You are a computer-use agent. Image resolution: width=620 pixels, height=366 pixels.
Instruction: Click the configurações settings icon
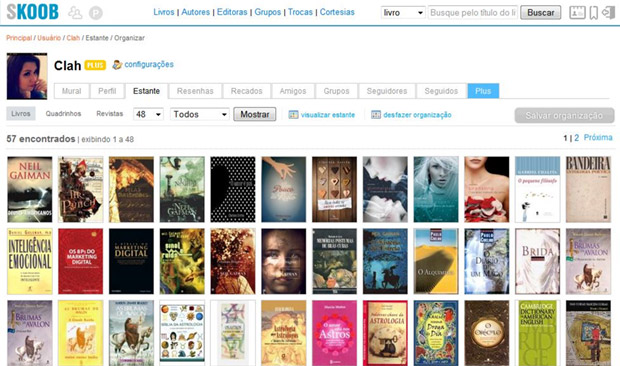coord(117,65)
